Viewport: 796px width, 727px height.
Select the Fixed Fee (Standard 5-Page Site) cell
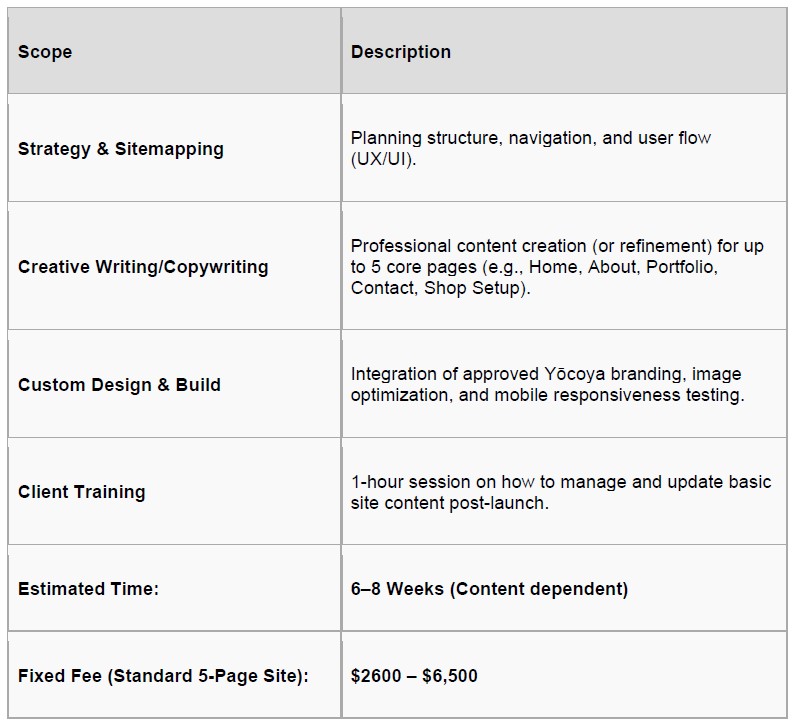[163, 676]
